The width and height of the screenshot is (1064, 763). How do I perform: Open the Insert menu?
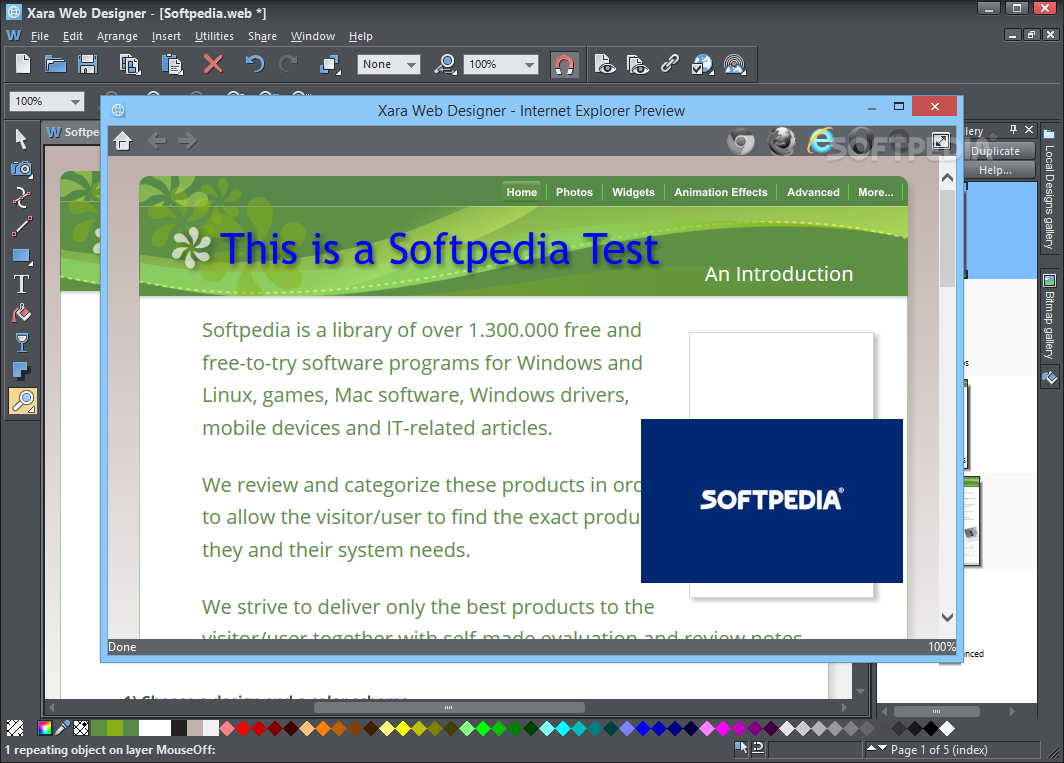(166, 37)
